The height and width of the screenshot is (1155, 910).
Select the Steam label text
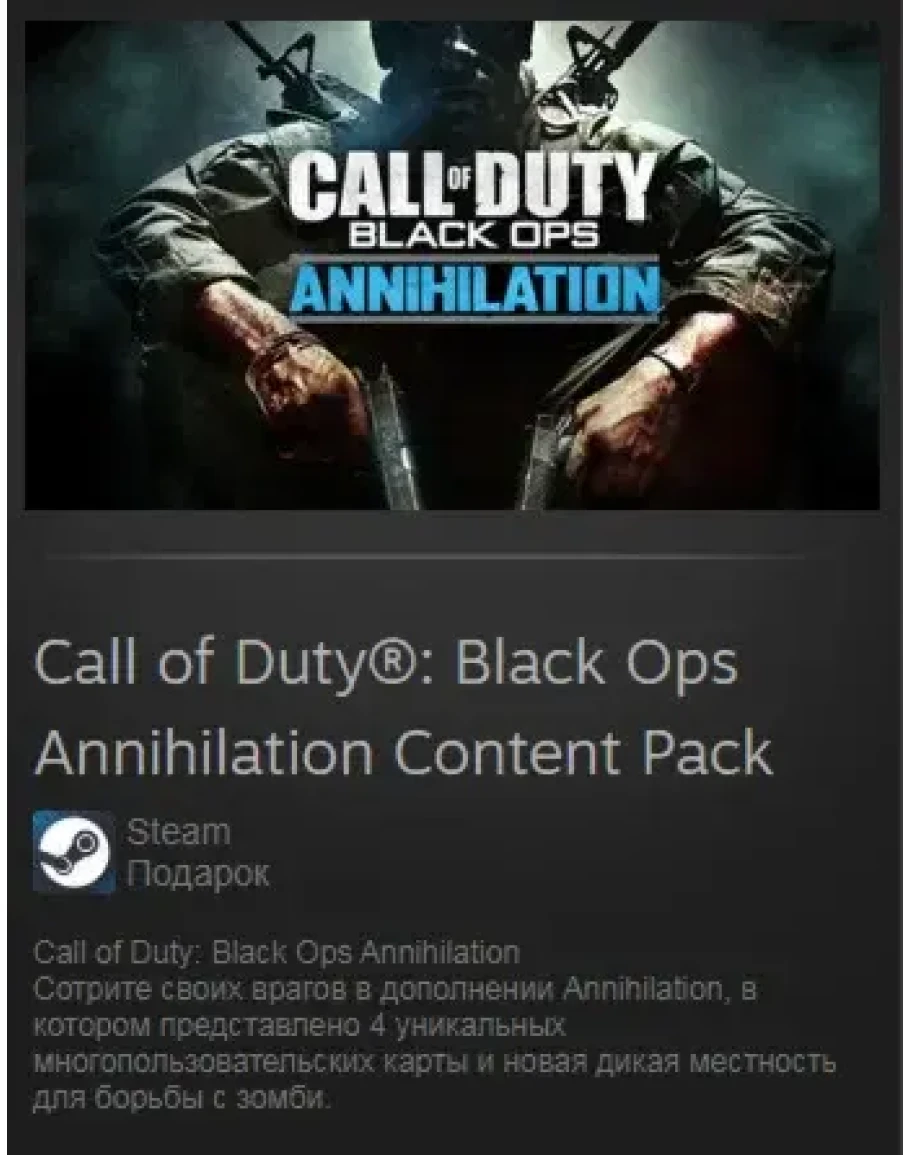tap(178, 832)
